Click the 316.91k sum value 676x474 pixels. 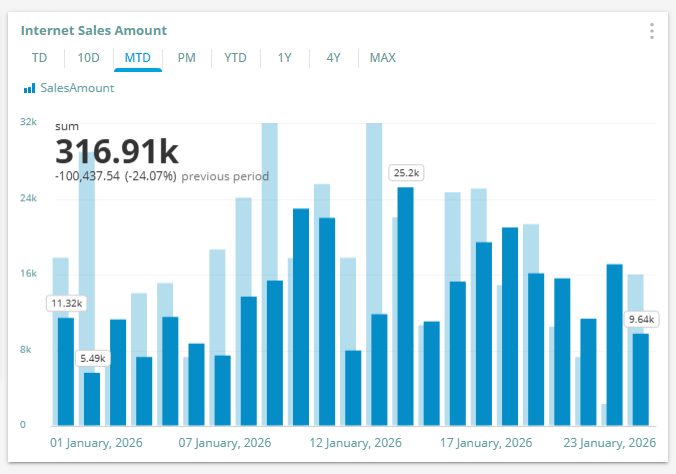pyautogui.click(x=116, y=152)
